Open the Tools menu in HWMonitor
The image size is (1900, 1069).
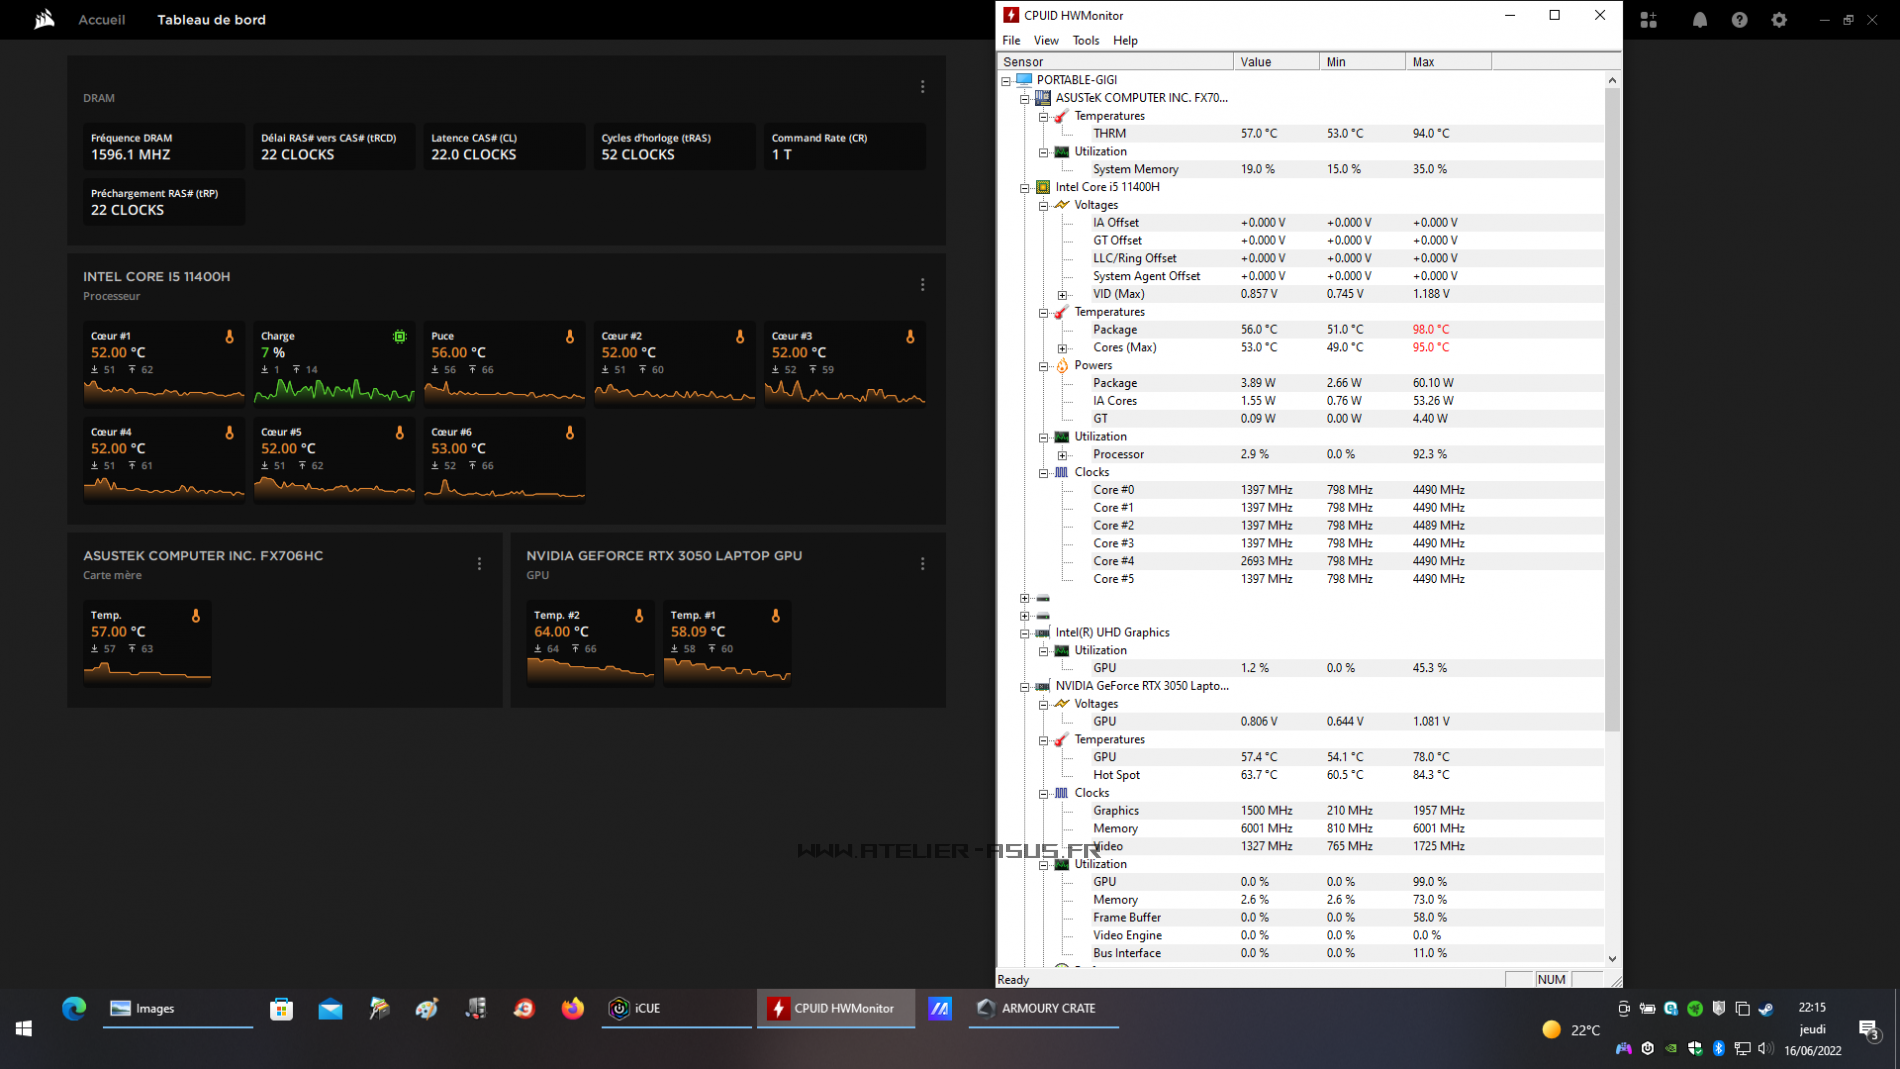point(1085,41)
